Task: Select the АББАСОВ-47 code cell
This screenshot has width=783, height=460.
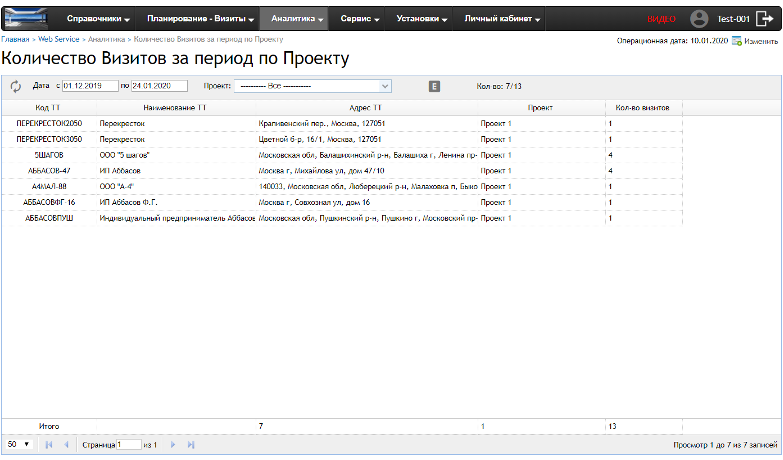Action: coord(49,171)
